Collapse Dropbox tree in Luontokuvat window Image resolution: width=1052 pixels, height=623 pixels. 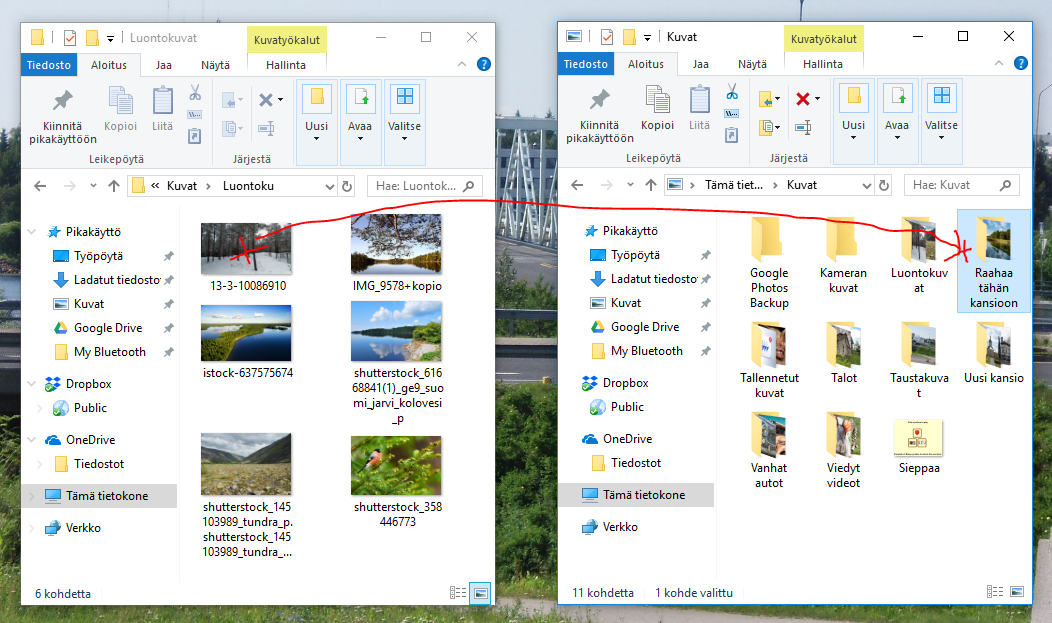pos(32,384)
